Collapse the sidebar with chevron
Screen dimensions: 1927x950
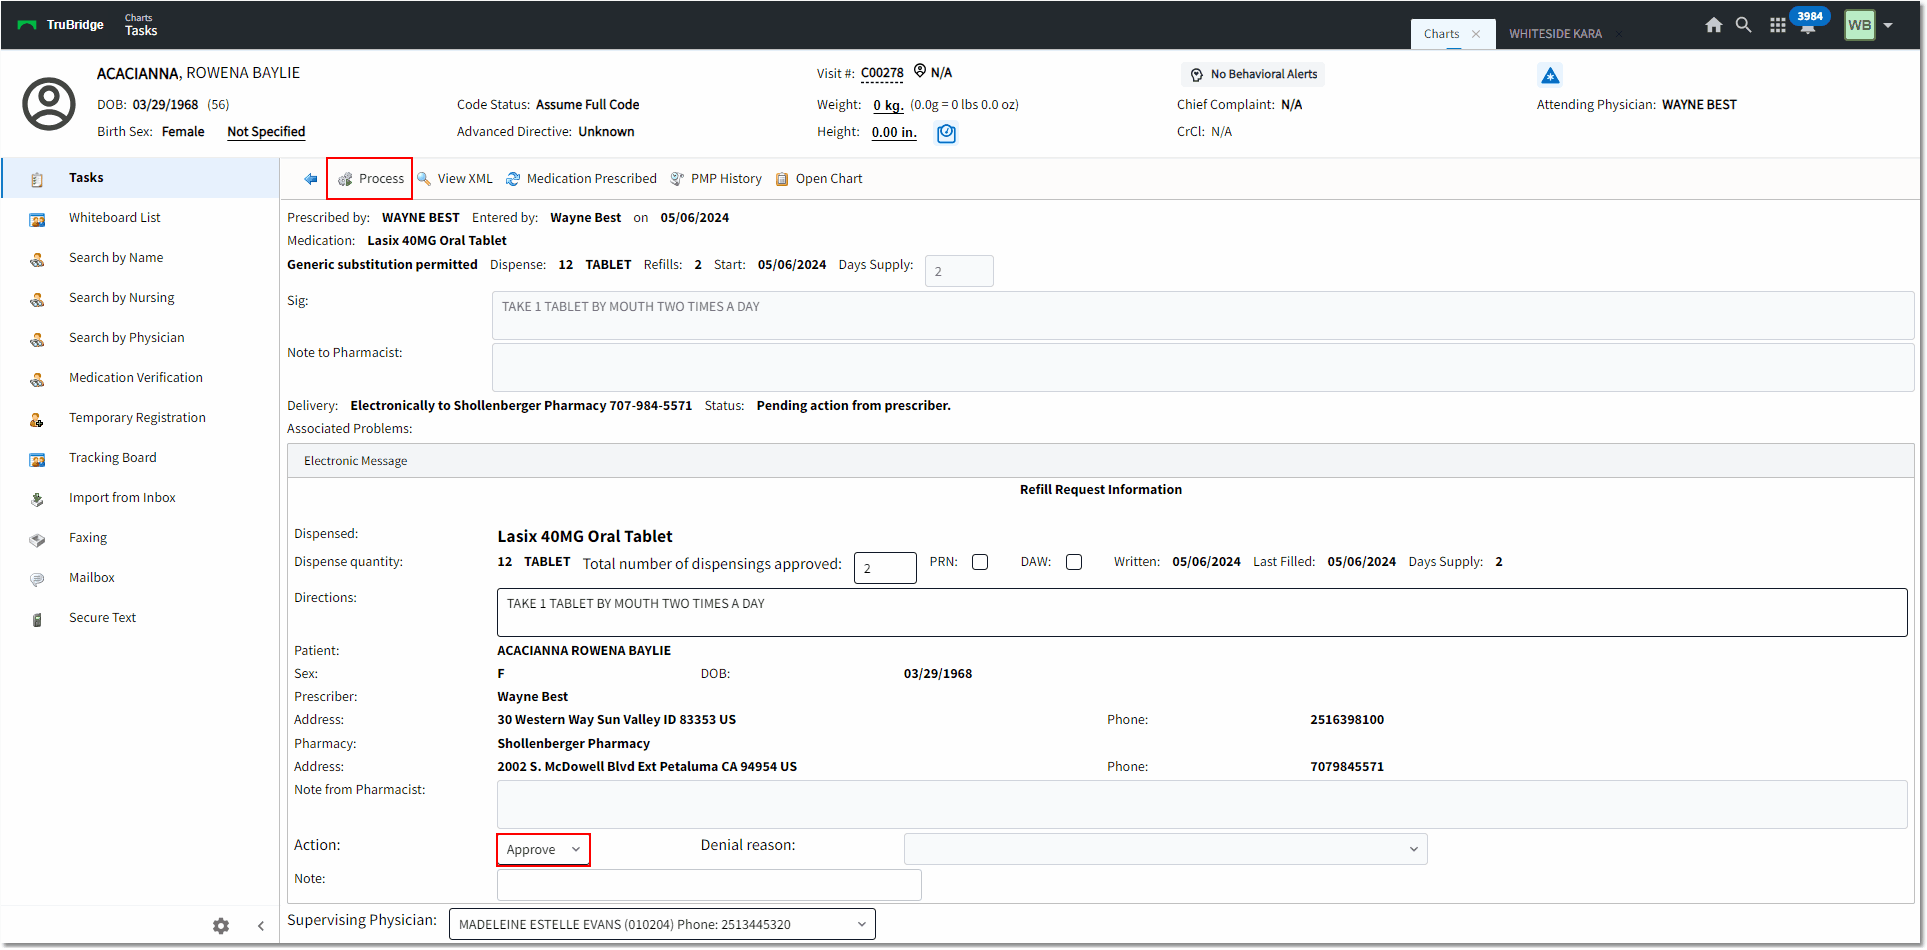coord(260,926)
